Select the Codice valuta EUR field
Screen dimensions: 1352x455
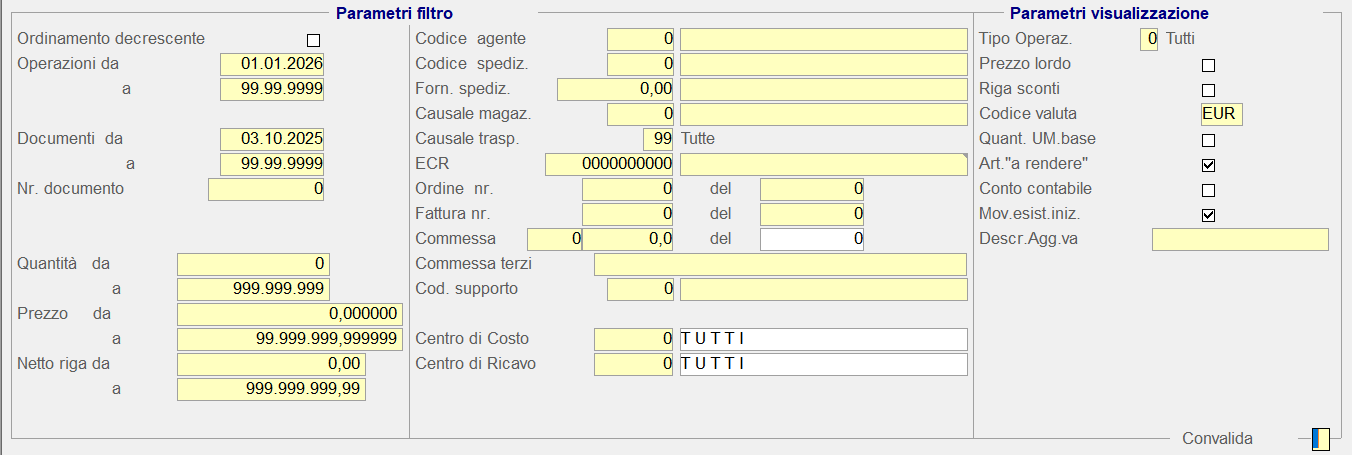point(1221,114)
